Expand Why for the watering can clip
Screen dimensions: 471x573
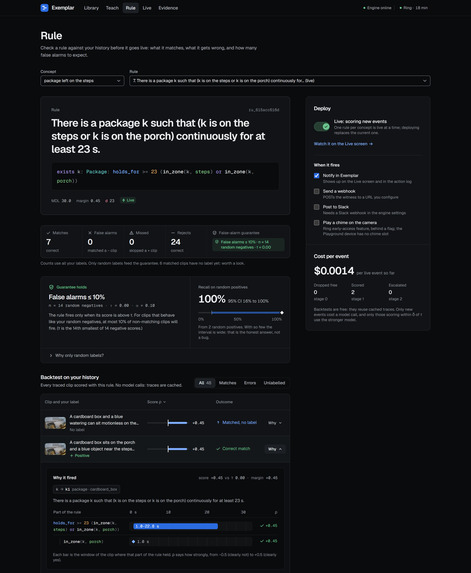275,423
